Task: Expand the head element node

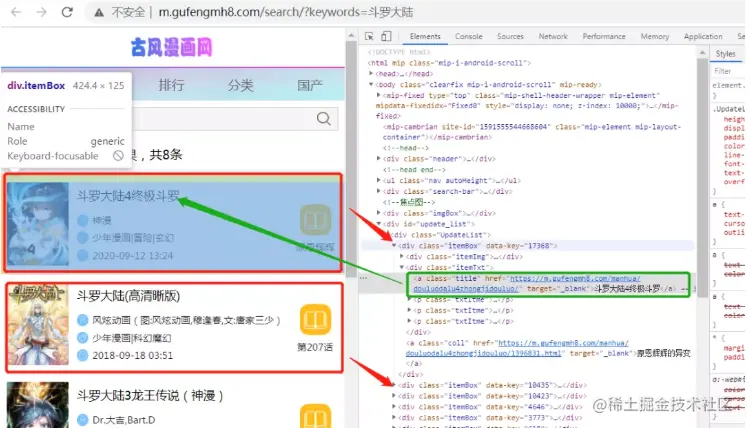Action: tap(371, 73)
